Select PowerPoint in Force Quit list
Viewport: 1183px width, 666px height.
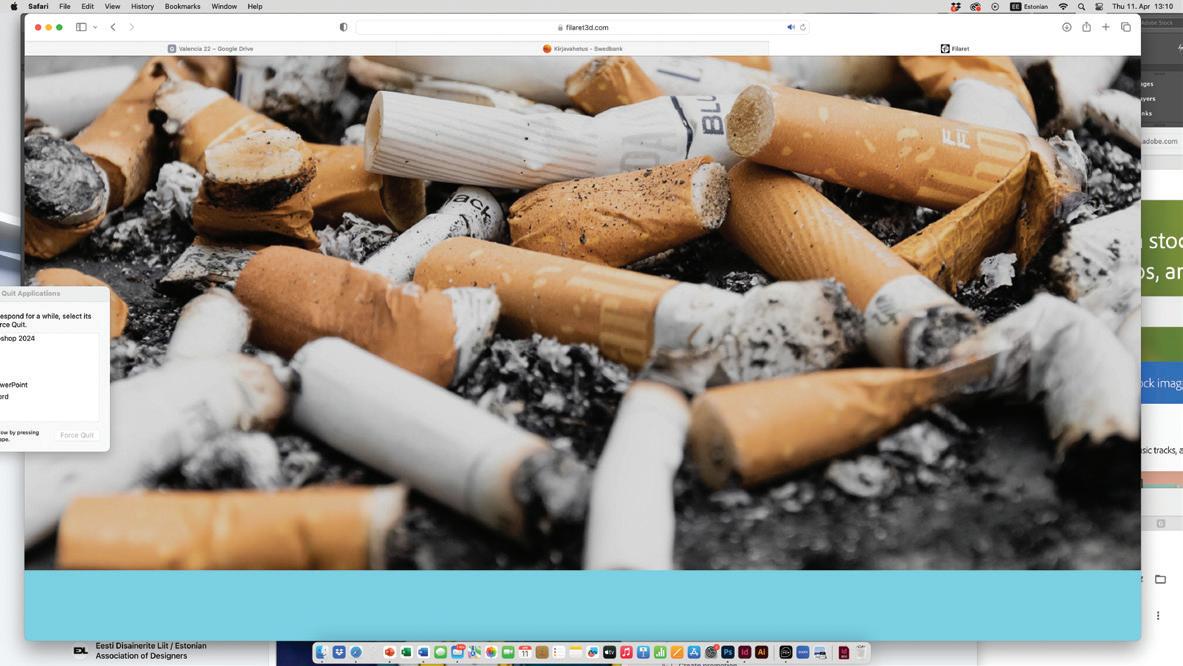tap(50, 385)
